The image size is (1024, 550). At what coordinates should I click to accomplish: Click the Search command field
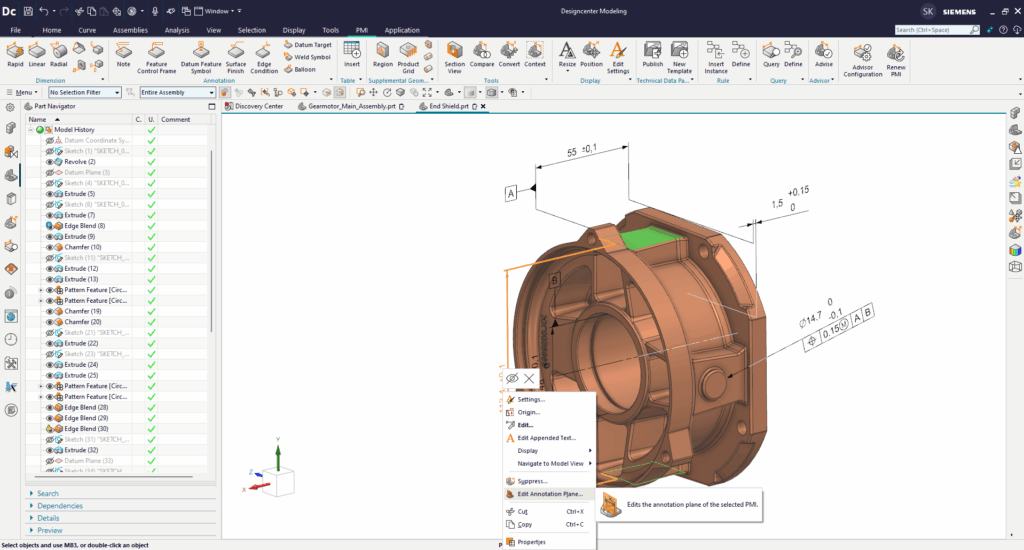point(929,30)
